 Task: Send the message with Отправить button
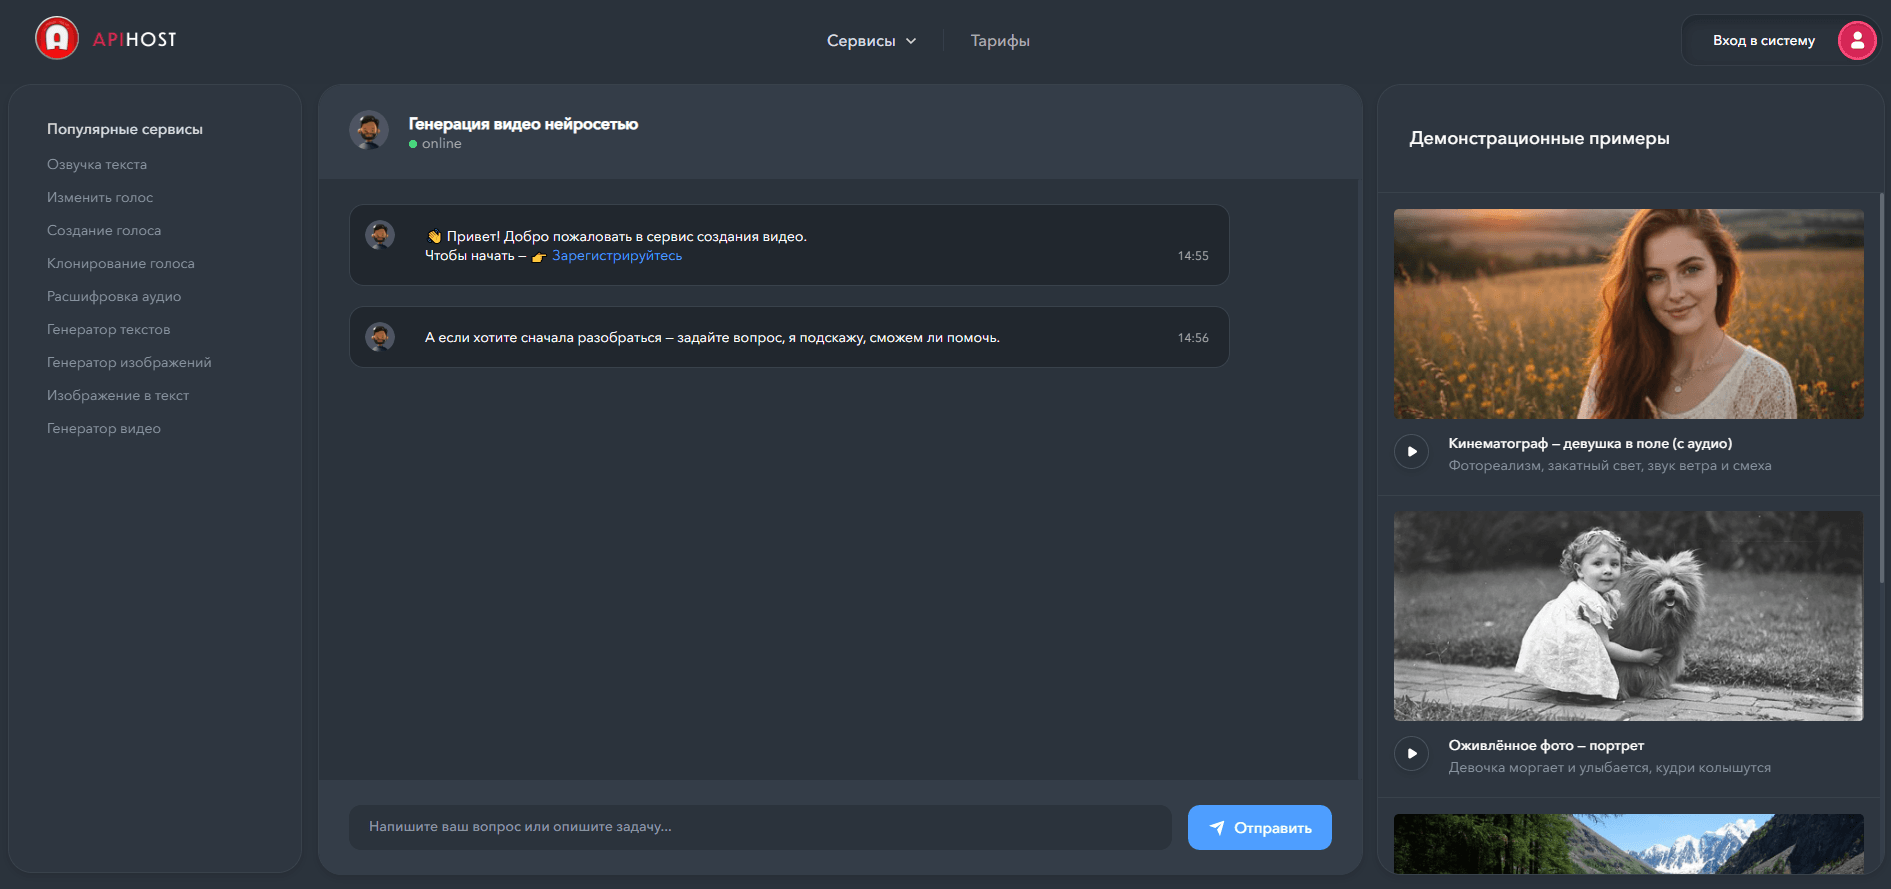point(1259,828)
